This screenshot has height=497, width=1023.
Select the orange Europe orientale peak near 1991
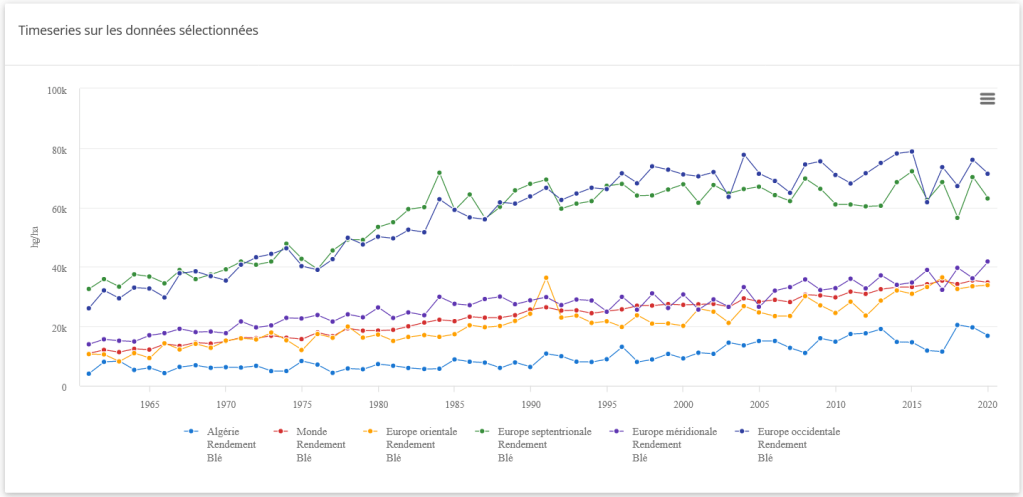pyautogui.click(x=546, y=278)
